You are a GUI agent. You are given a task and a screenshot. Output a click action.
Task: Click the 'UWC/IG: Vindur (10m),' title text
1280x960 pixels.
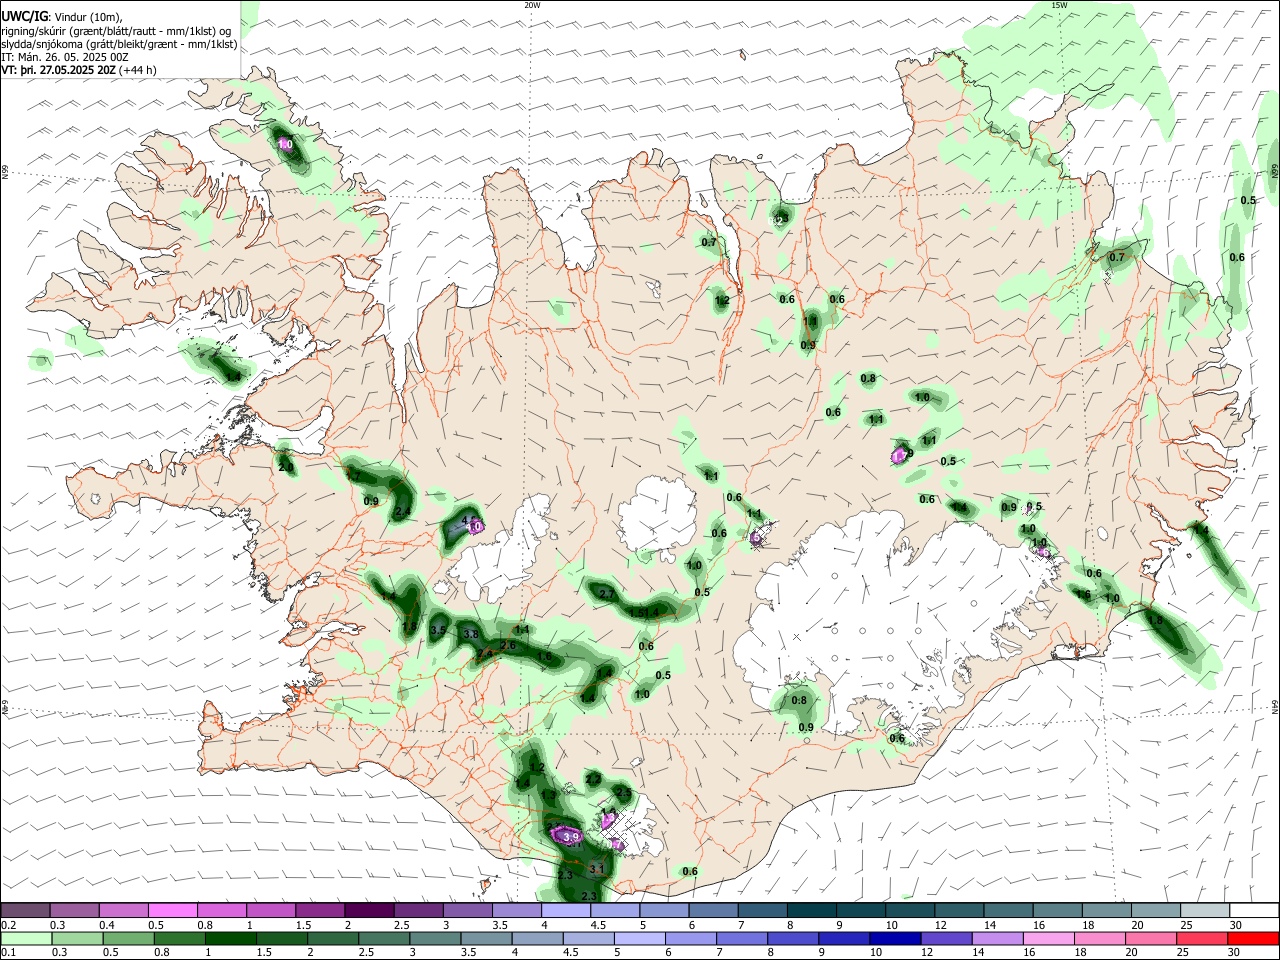coord(62,16)
